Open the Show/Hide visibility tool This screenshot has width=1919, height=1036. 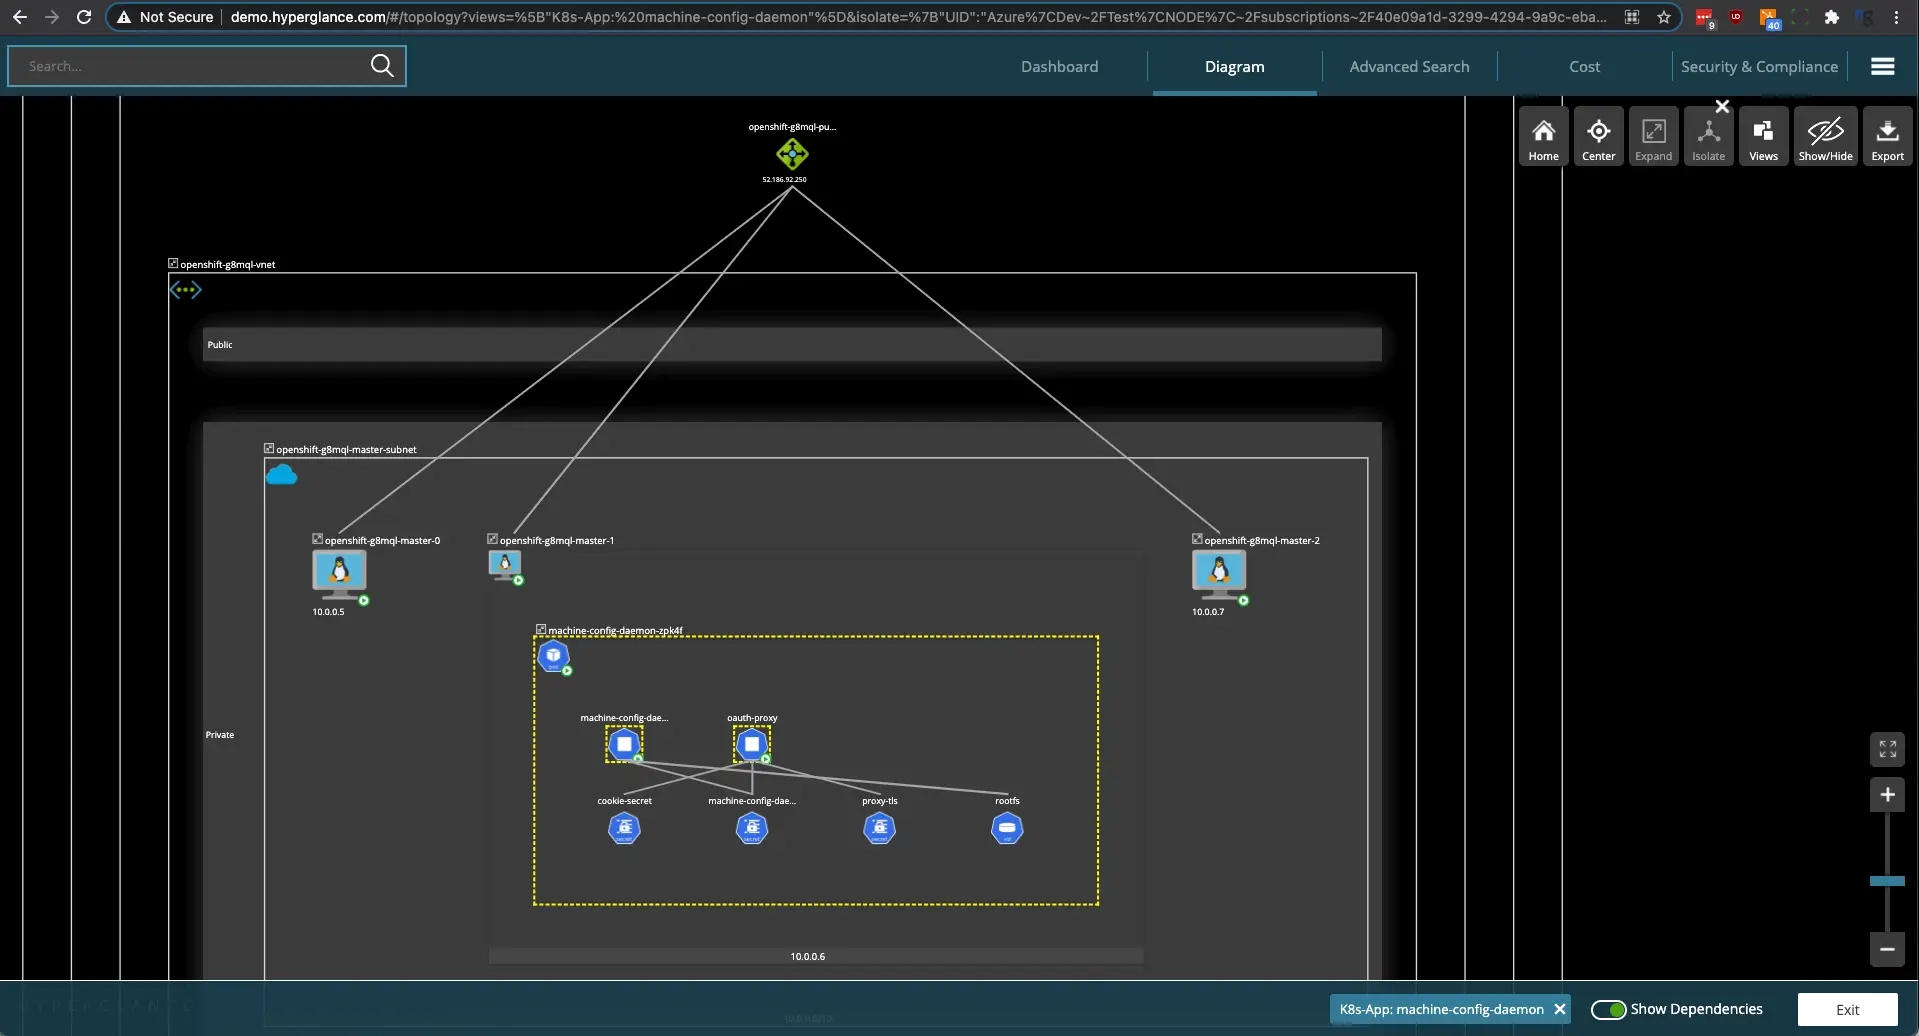(1825, 136)
